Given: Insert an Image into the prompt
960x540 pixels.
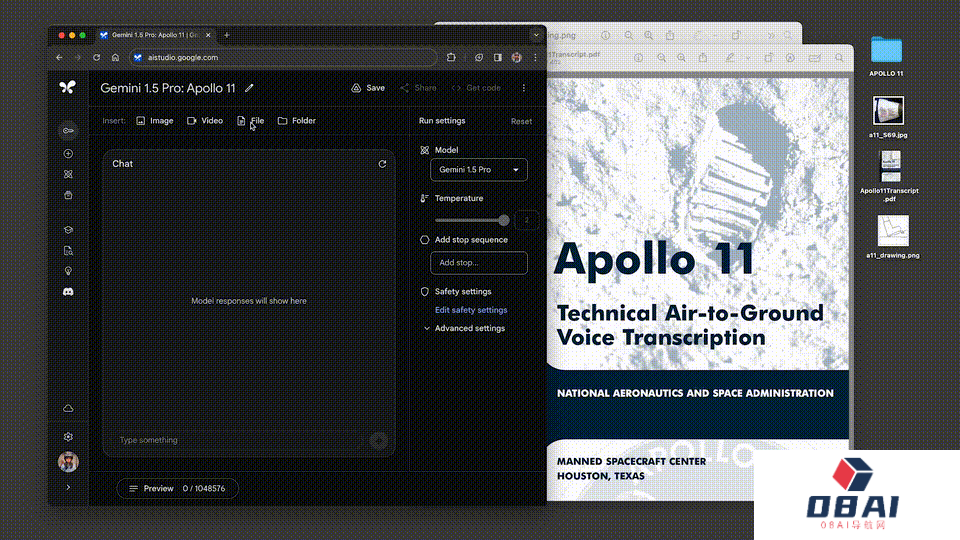Looking at the screenshot, I should 155,121.
